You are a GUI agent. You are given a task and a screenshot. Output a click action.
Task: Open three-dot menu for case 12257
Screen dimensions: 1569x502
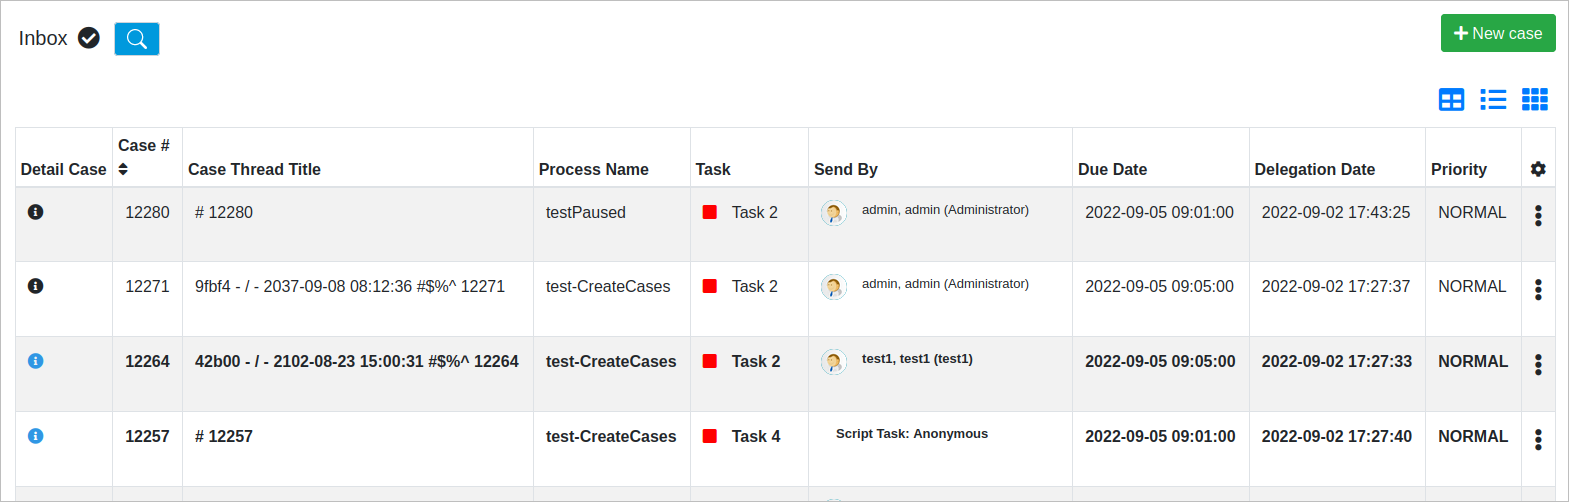(x=1538, y=439)
